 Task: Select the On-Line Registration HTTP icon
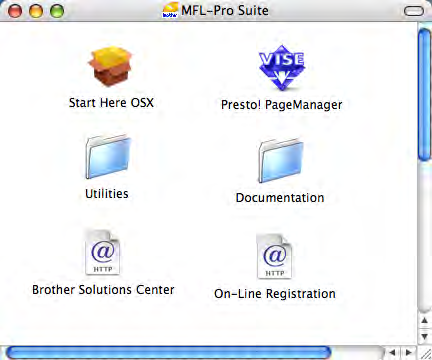pos(274,256)
